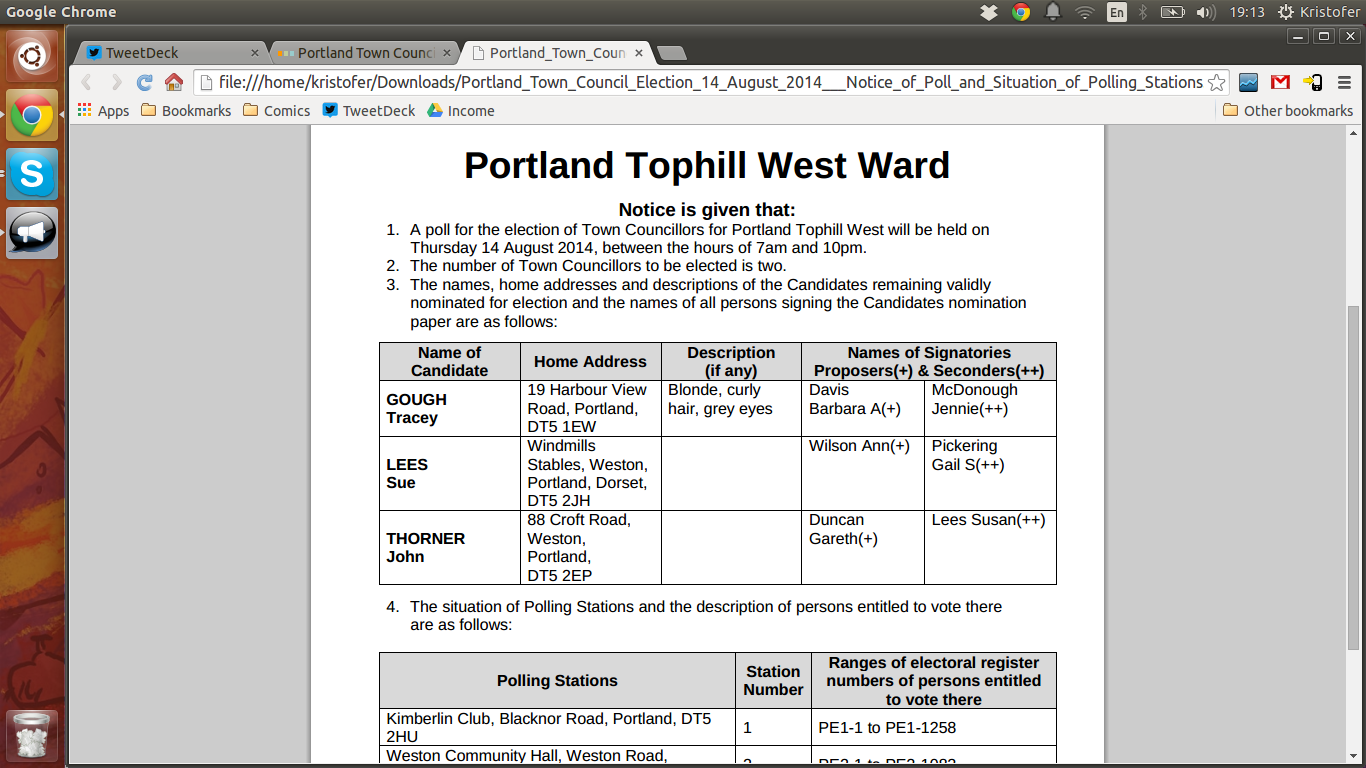Screen dimensions: 1366x768
Task: Open battery status indicator
Action: tap(1171, 12)
